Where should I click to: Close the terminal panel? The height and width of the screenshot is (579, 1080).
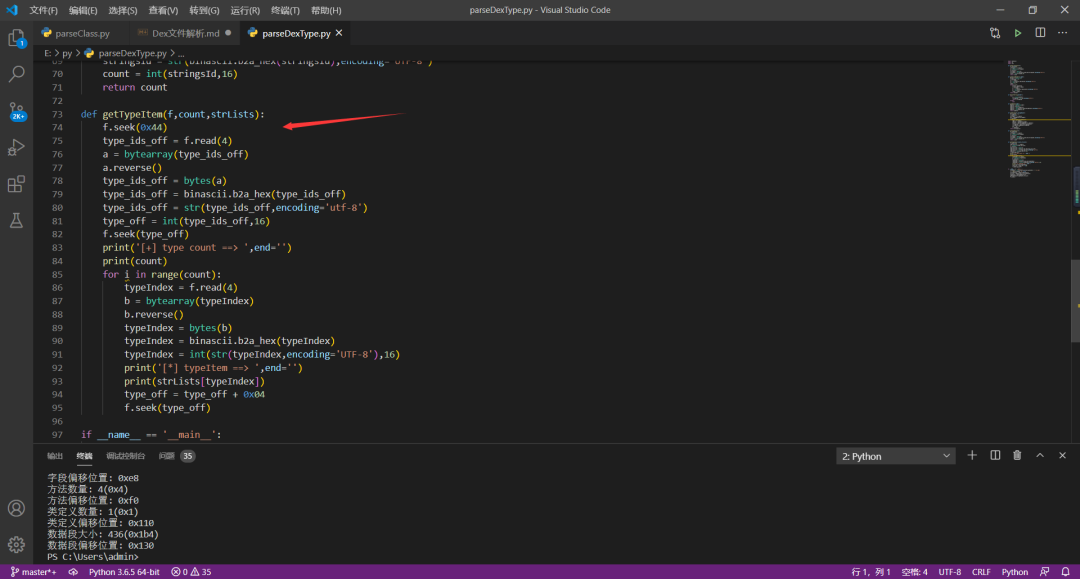(x=1062, y=456)
